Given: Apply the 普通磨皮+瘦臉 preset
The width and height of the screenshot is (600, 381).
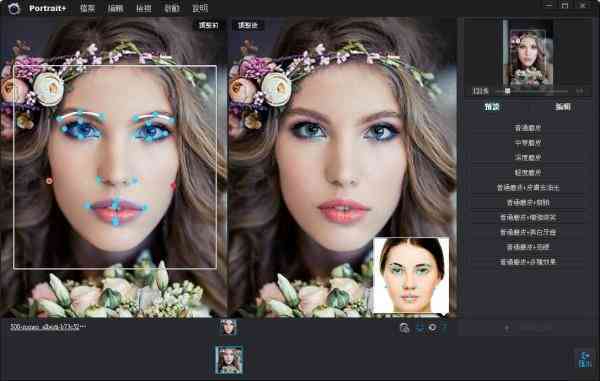Looking at the screenshot, I should [x=528, y=202].
